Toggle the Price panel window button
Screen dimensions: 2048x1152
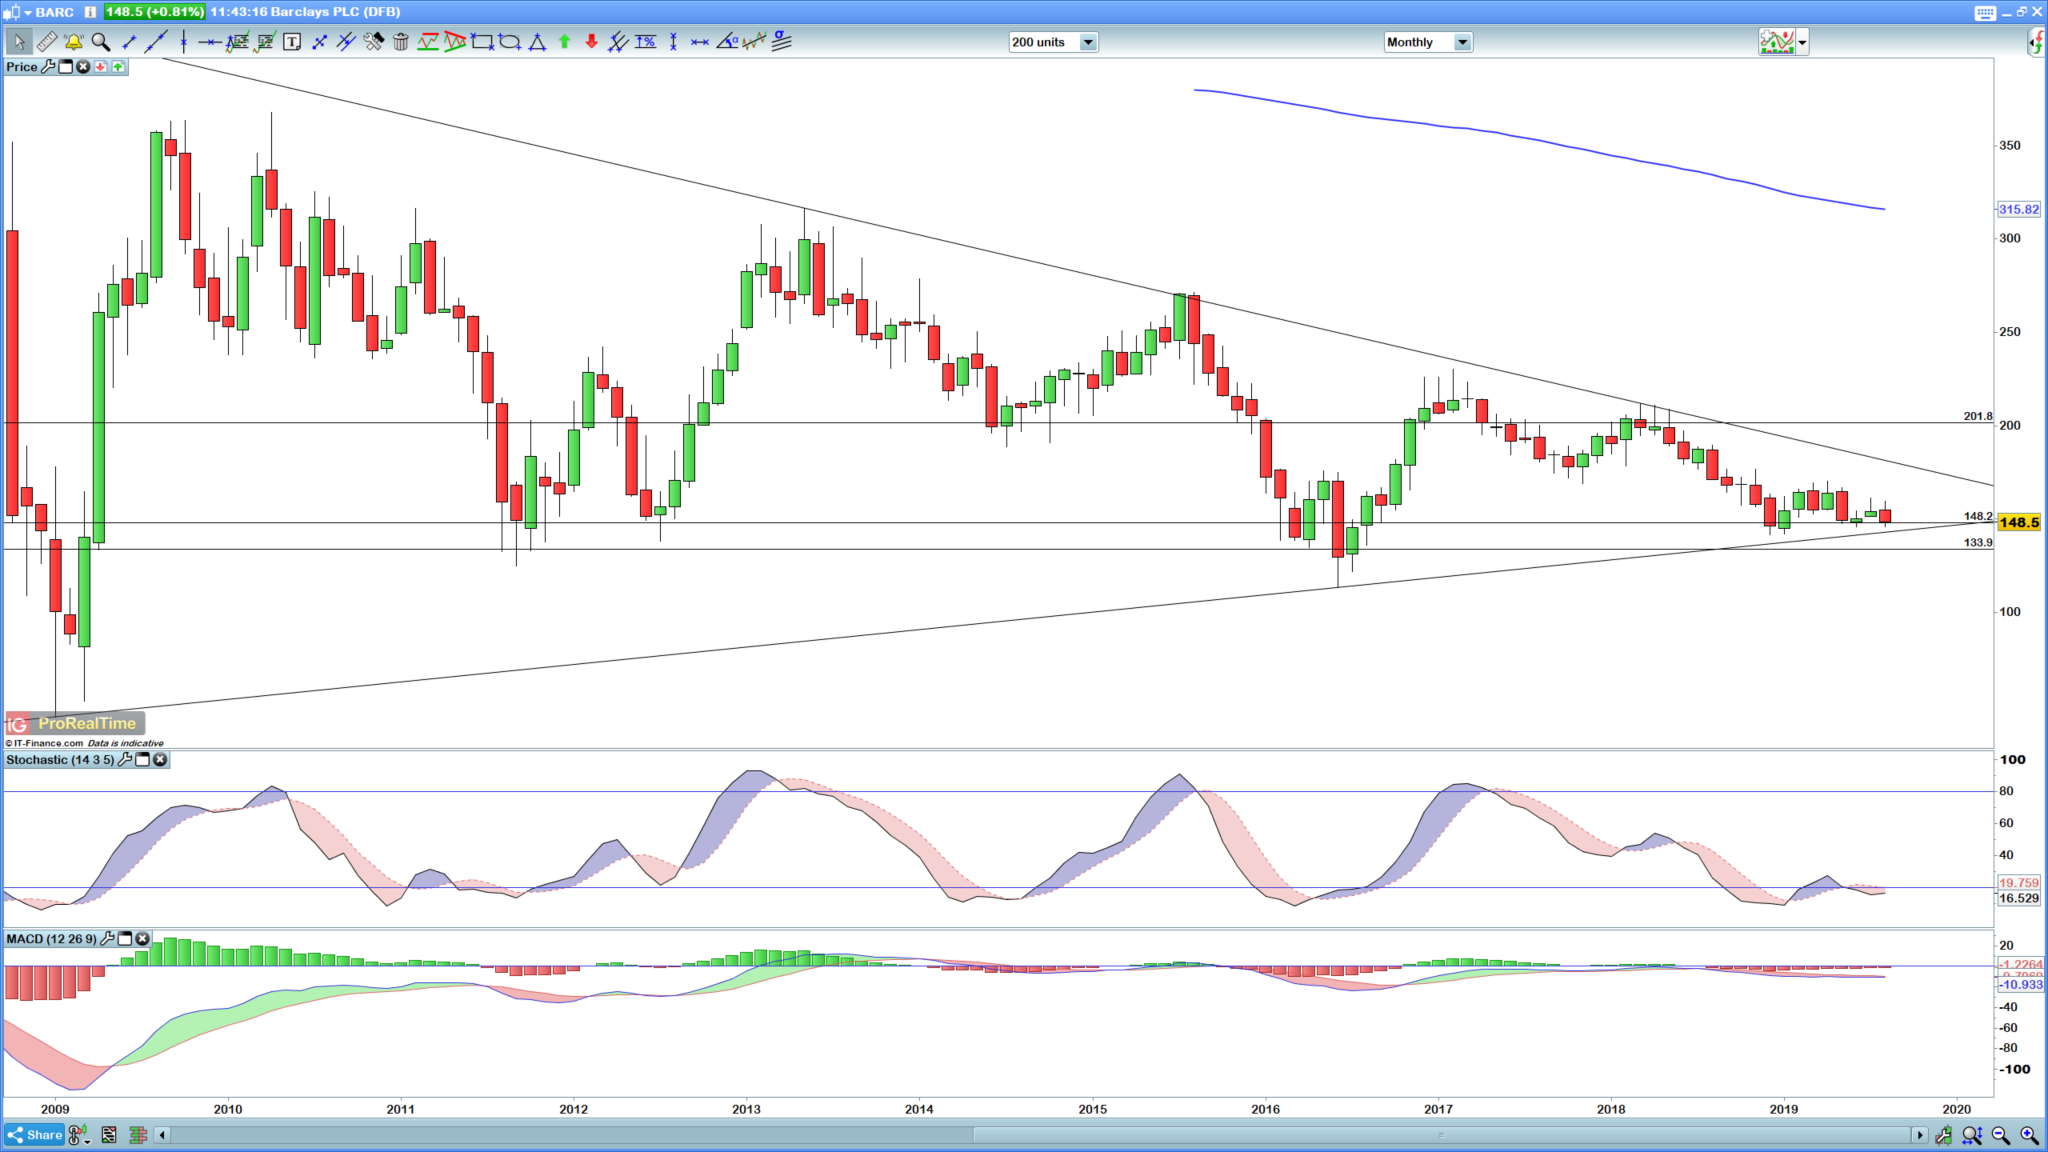66,67
